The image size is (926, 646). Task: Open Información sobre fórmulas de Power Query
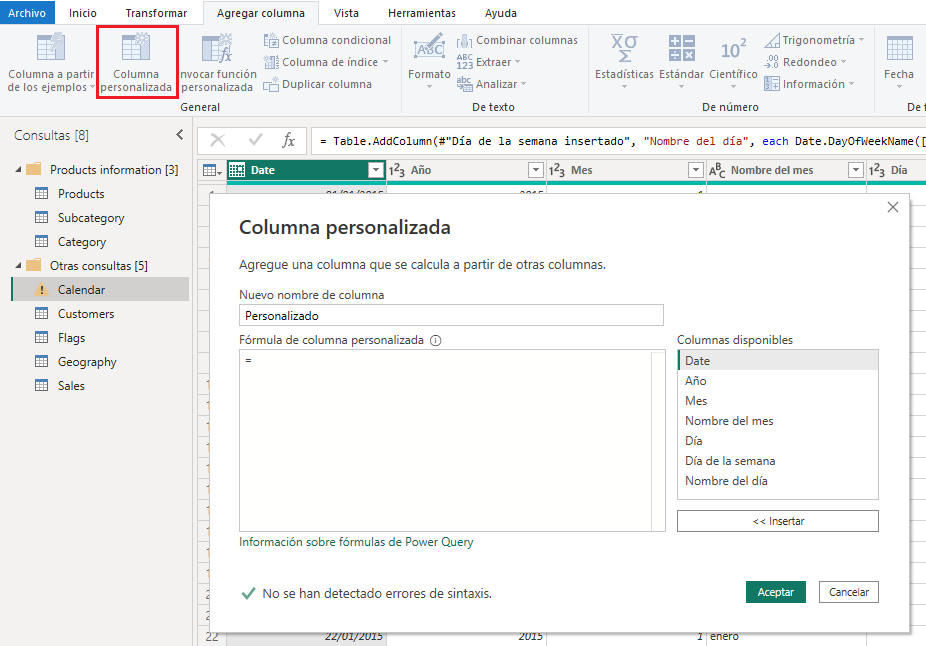tap(356, 542)
